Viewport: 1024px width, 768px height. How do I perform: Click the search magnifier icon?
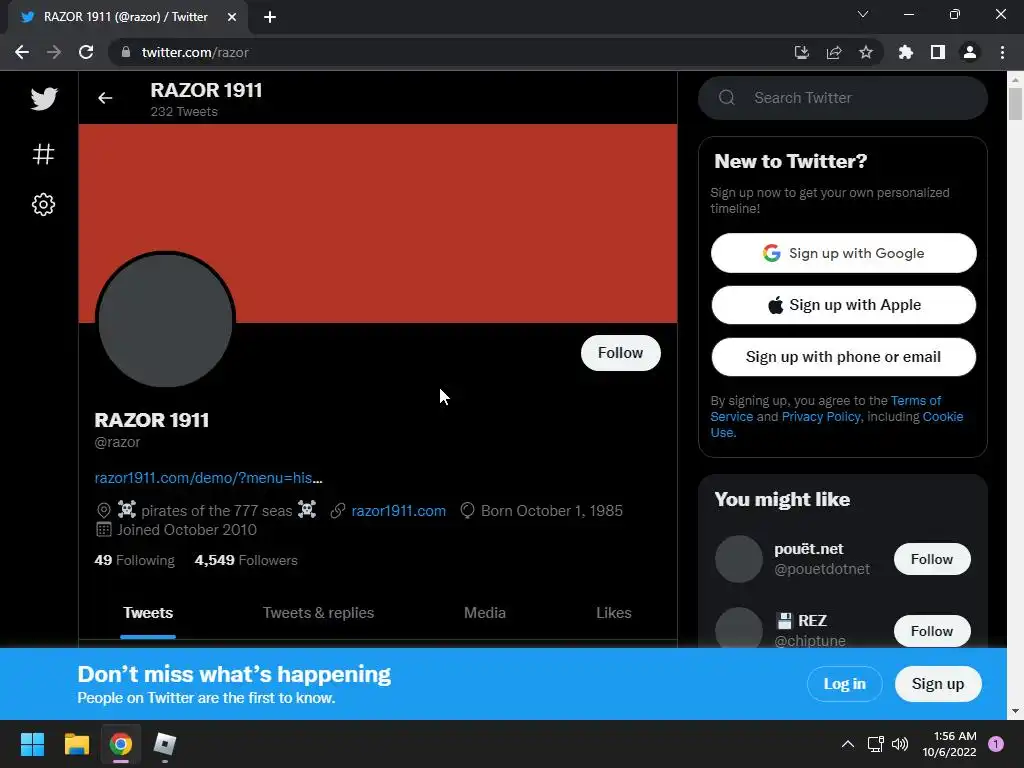pyautogui.click(x=727, y=98)
